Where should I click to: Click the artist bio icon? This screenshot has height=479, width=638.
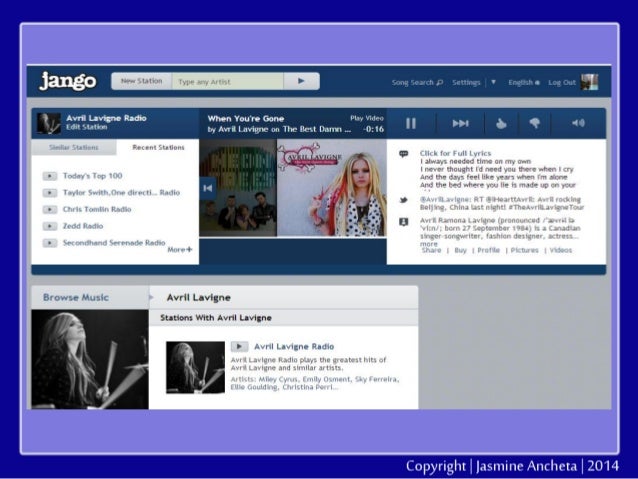pyautogui.click(x=403, y=222)
